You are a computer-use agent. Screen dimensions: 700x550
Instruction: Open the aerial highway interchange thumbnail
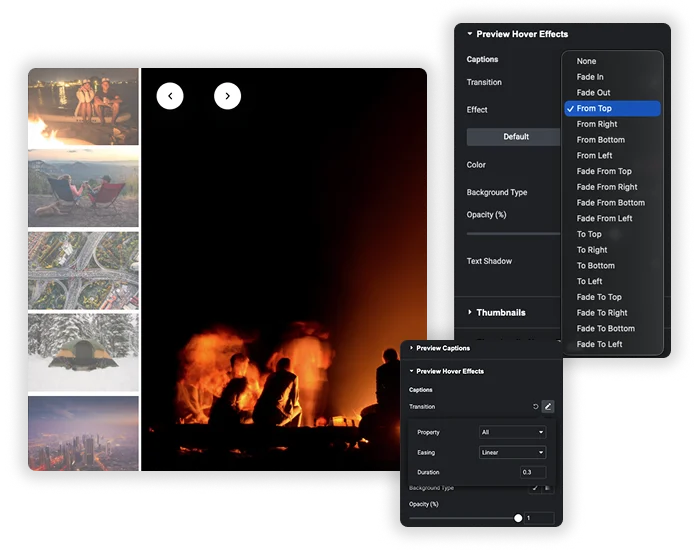tap(83, 271)
